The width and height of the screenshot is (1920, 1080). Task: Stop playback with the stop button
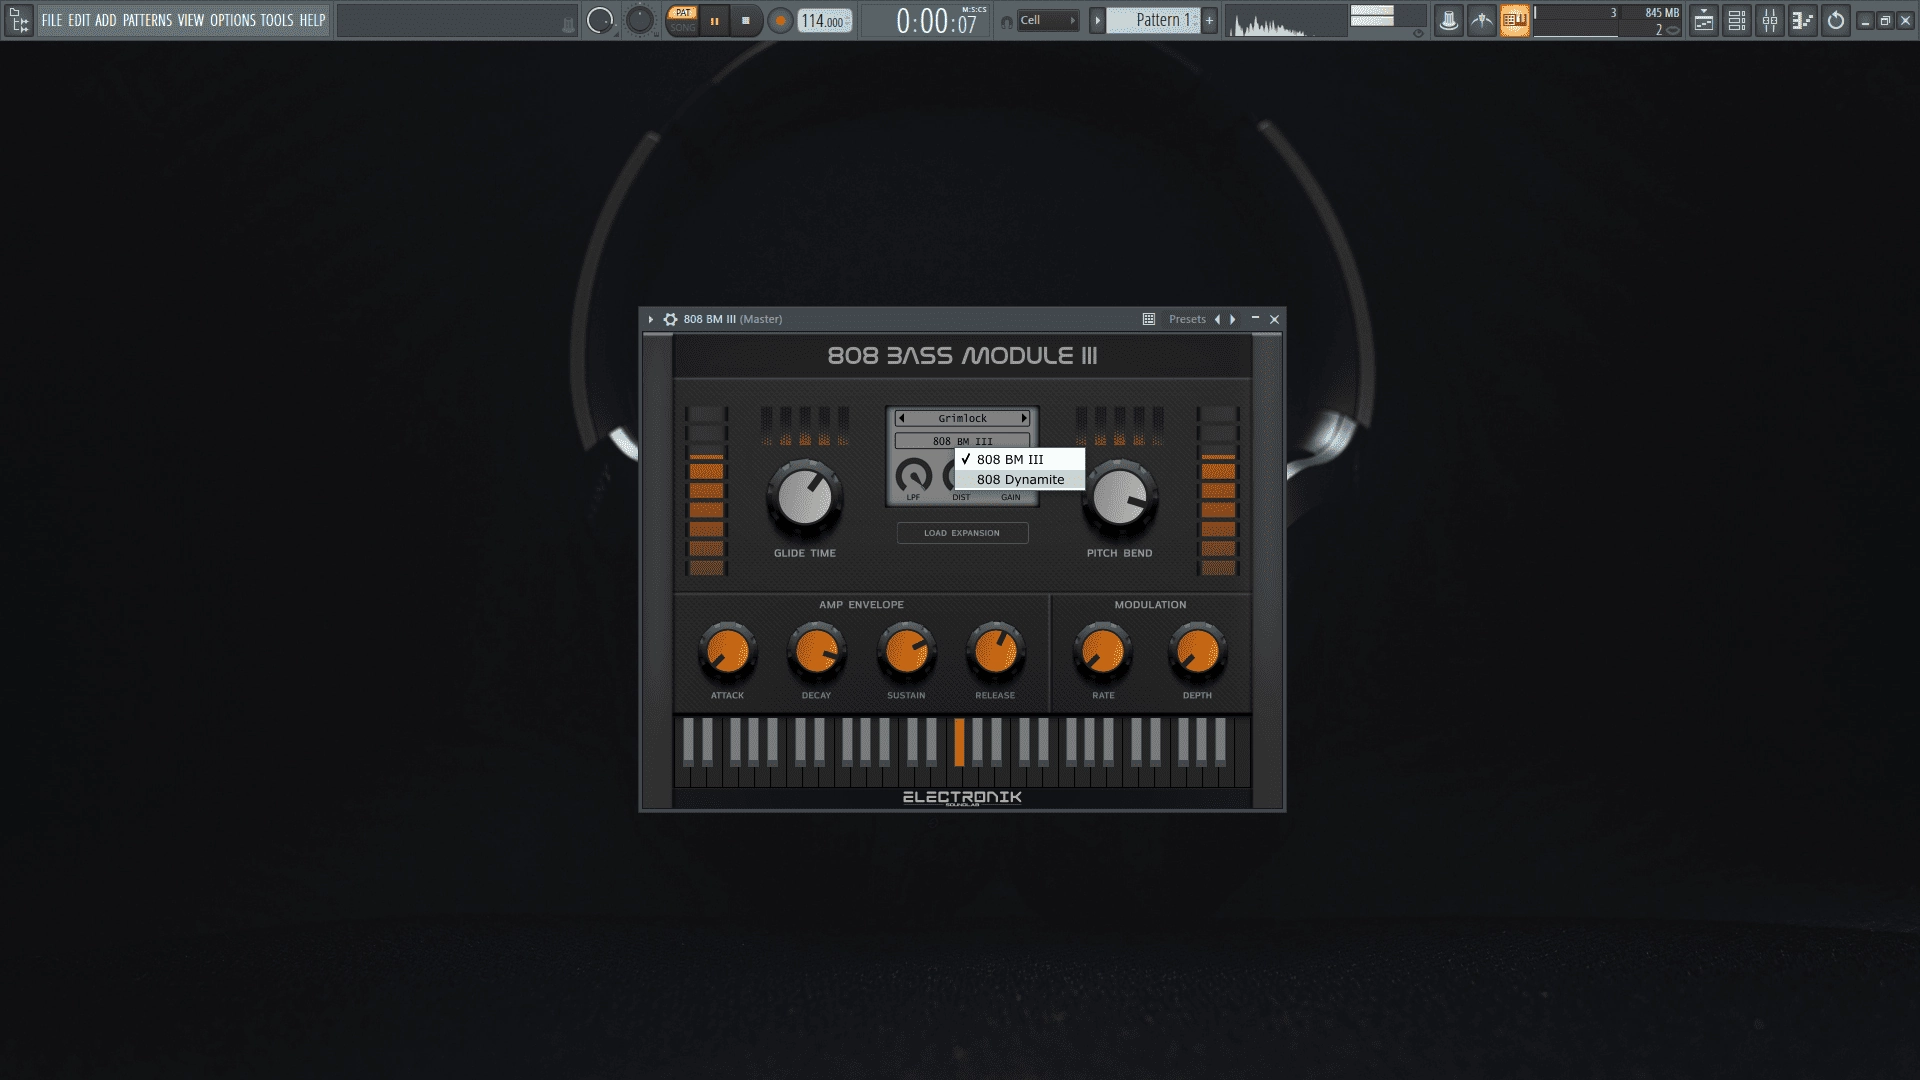tap(746, 20)
